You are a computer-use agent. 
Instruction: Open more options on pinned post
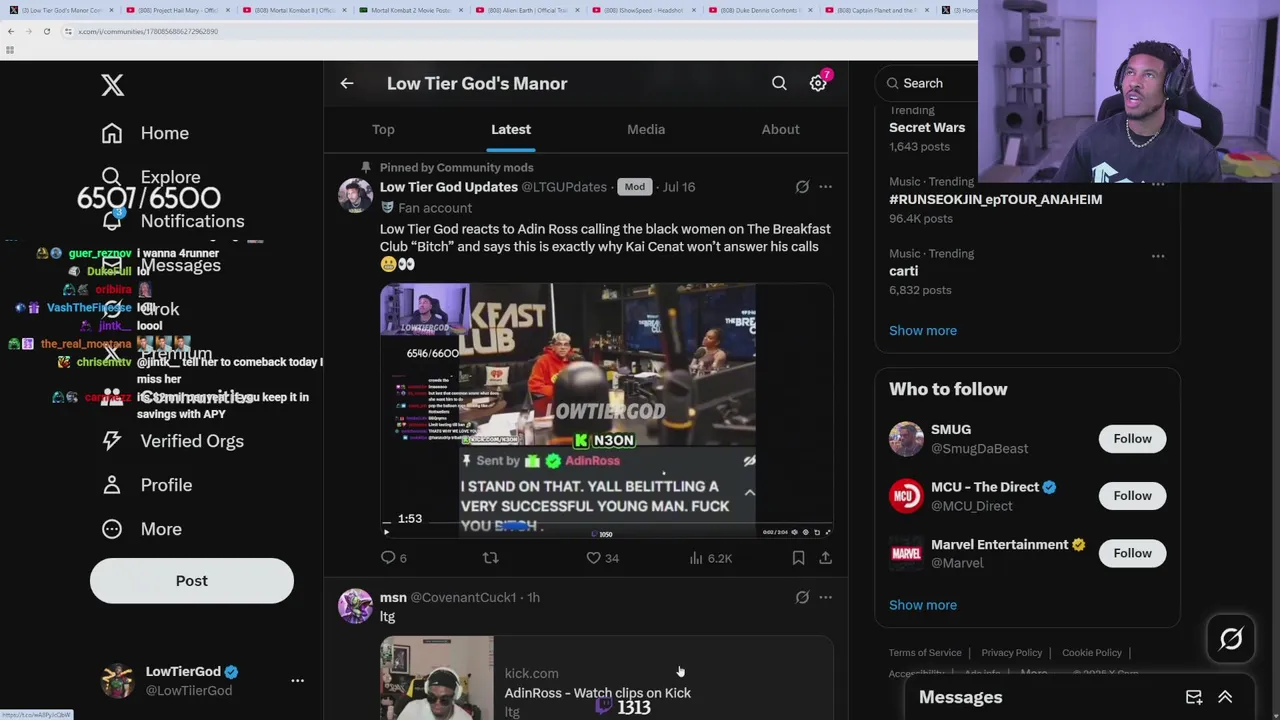tap(825, 187)
